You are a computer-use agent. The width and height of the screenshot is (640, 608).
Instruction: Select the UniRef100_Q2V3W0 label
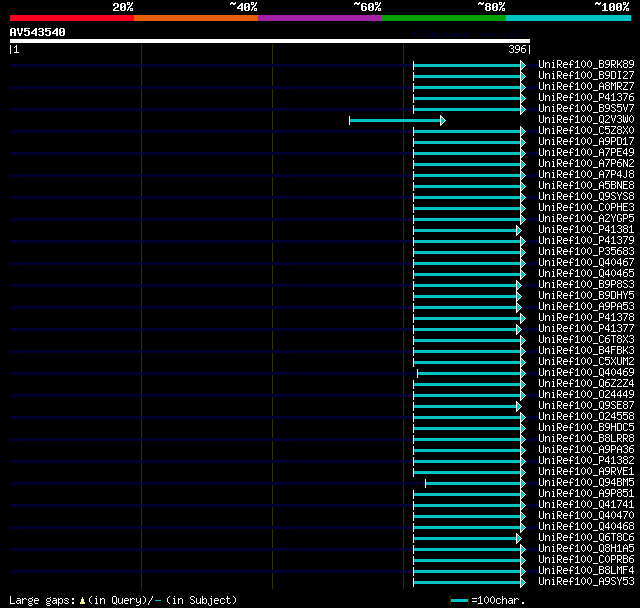click(x=586, y=120)
